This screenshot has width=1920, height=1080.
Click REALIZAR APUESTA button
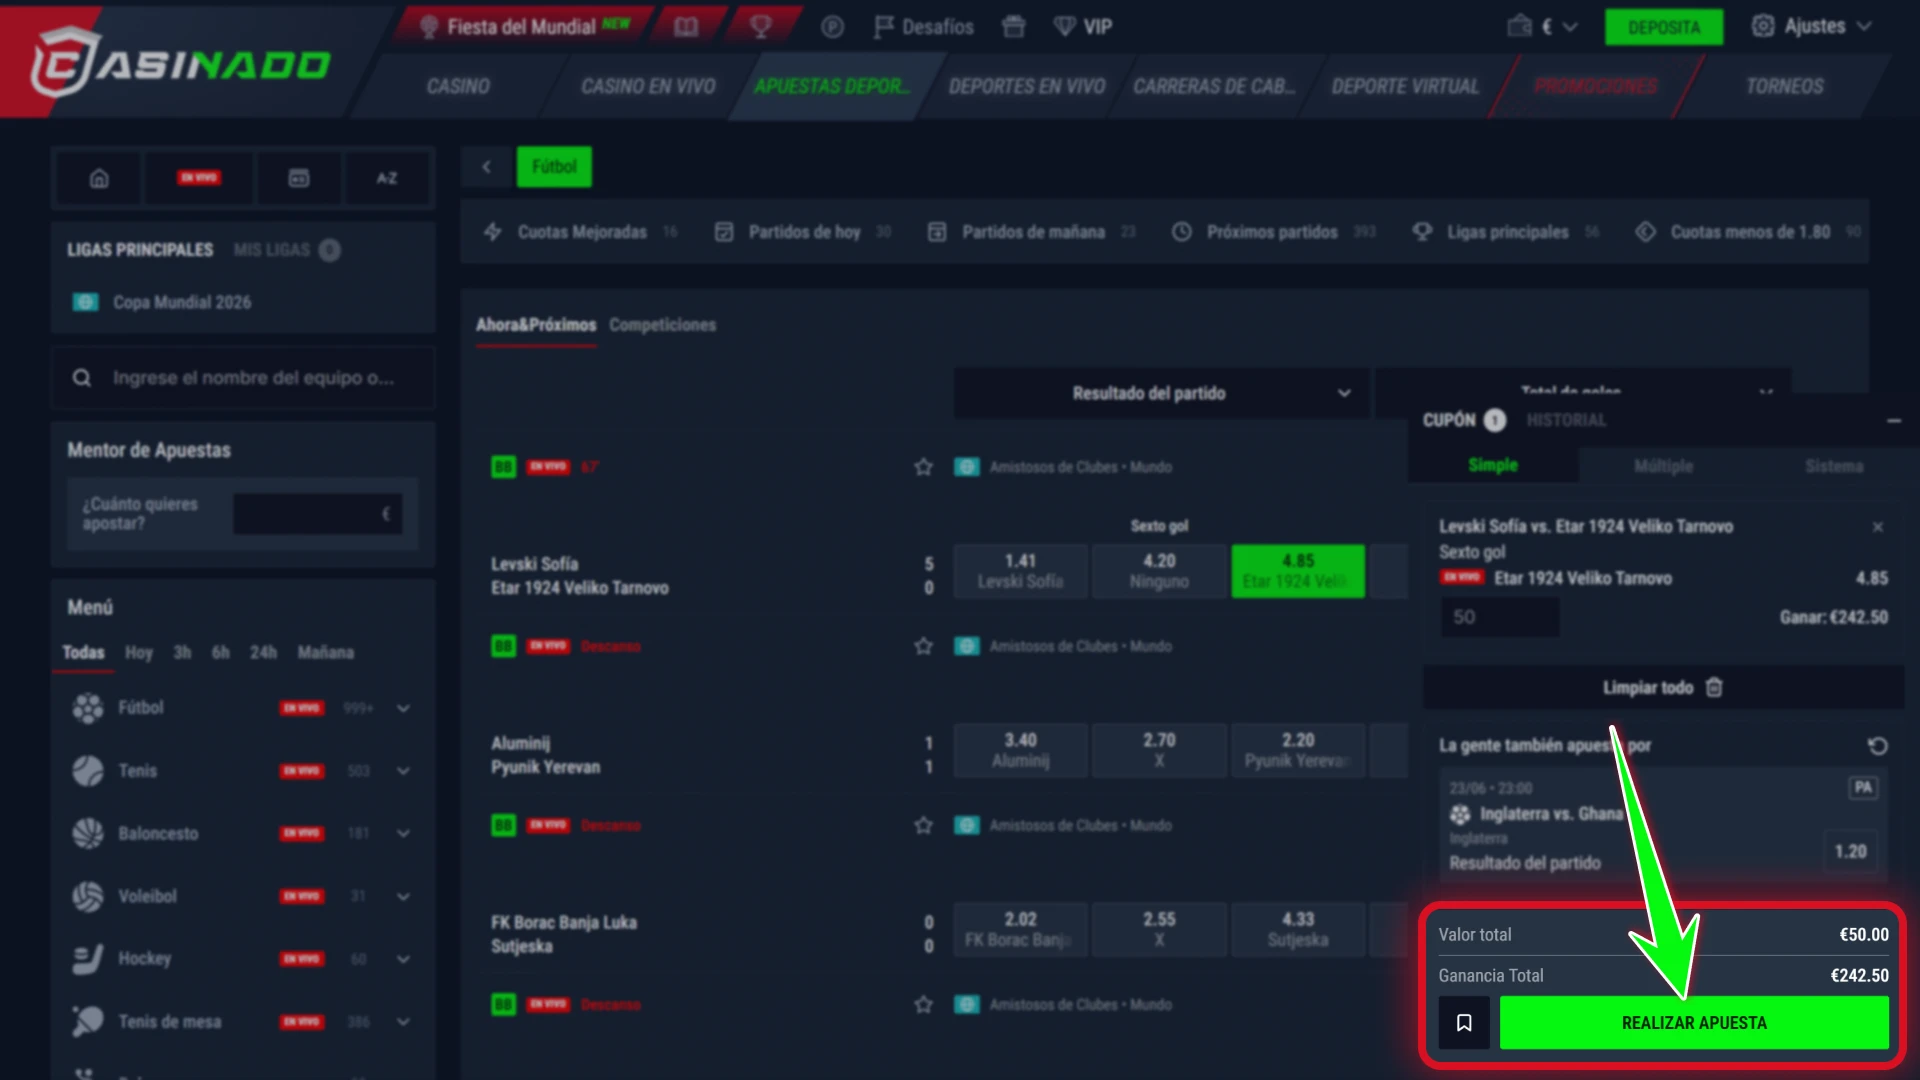(1694, 1022)
